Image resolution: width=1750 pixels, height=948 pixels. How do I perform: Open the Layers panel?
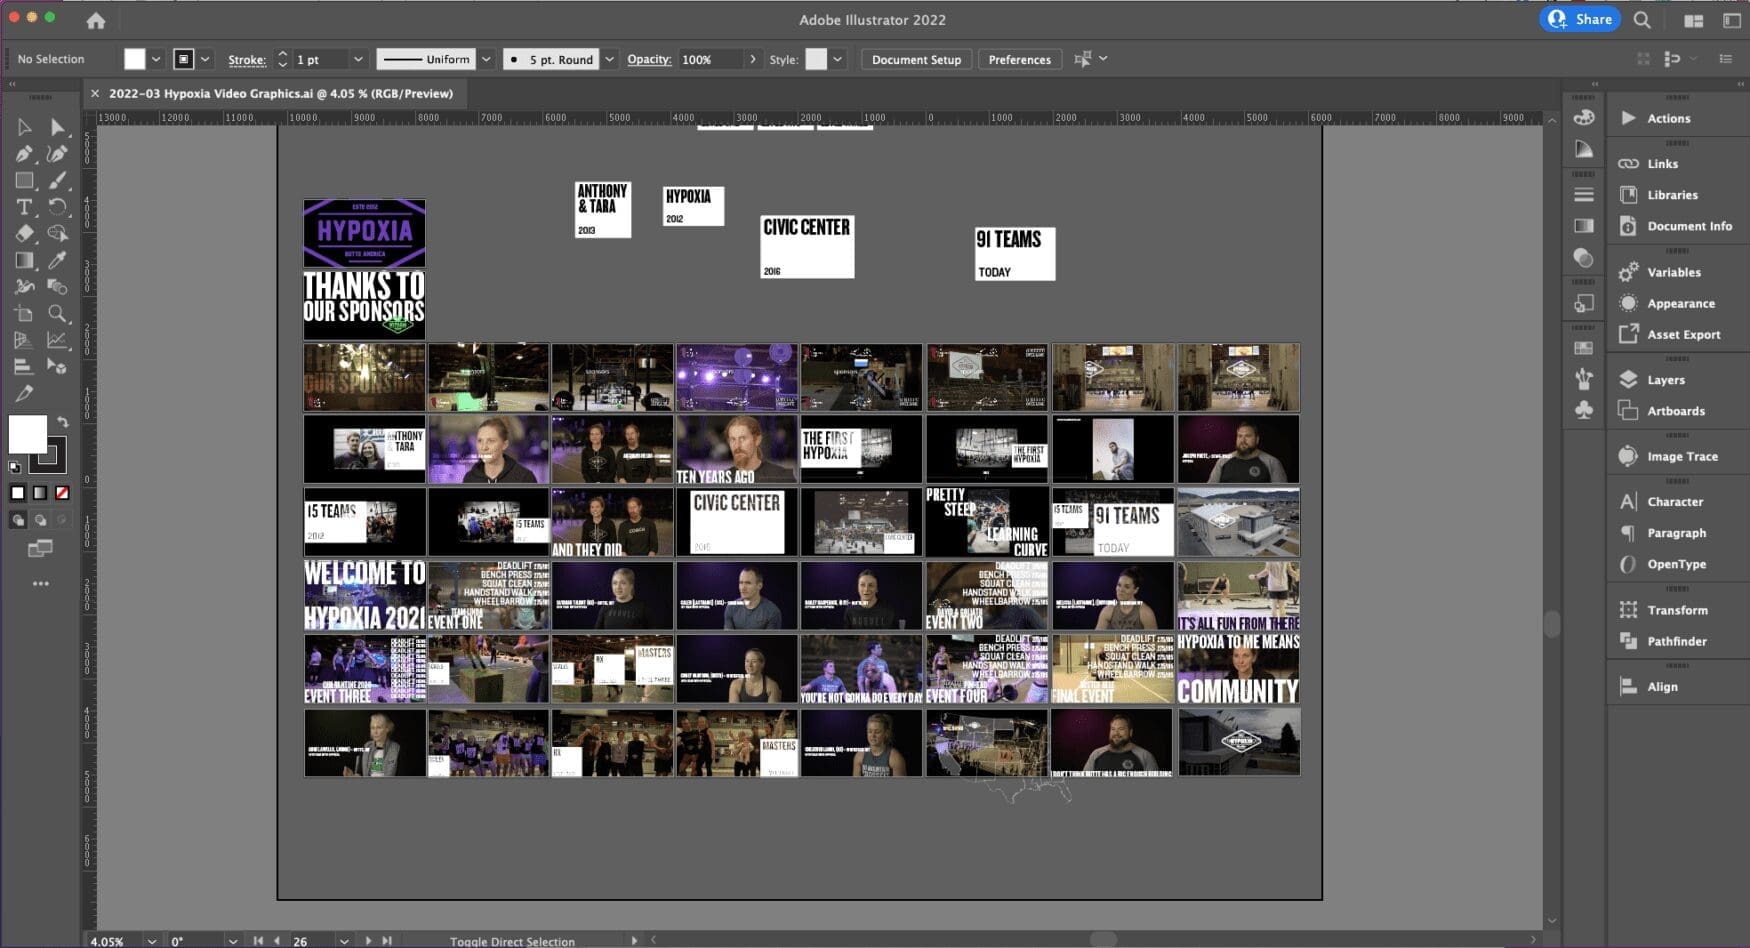point(1665,380)
